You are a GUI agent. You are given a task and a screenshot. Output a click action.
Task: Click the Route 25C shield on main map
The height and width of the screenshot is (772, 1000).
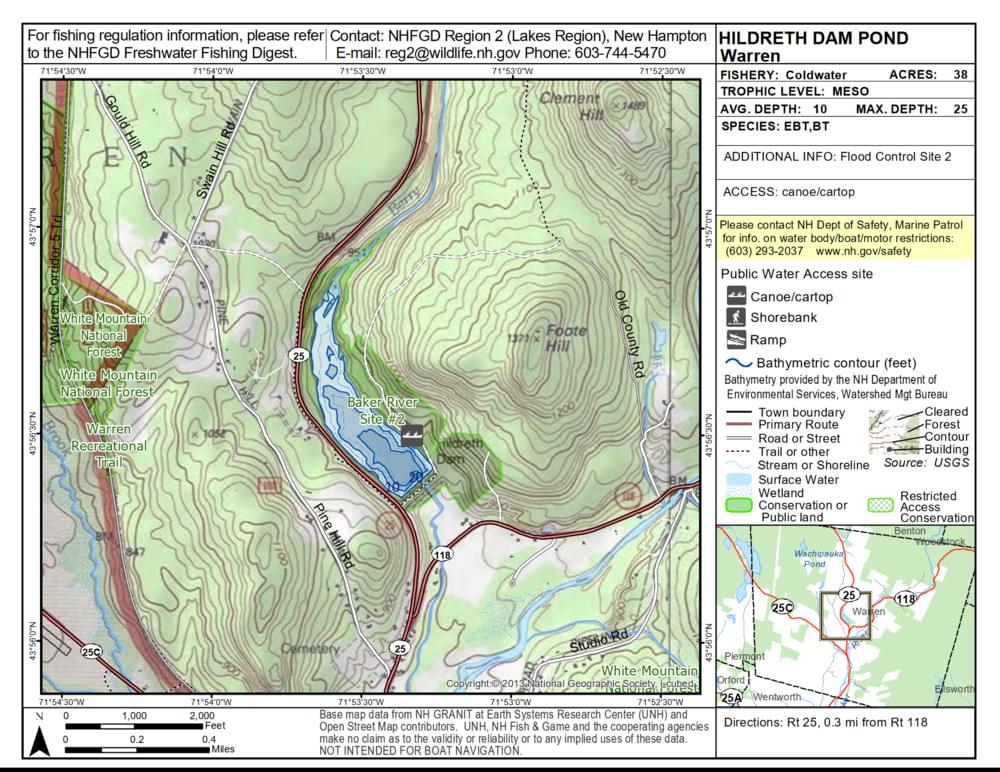click(x=91, y=652)
